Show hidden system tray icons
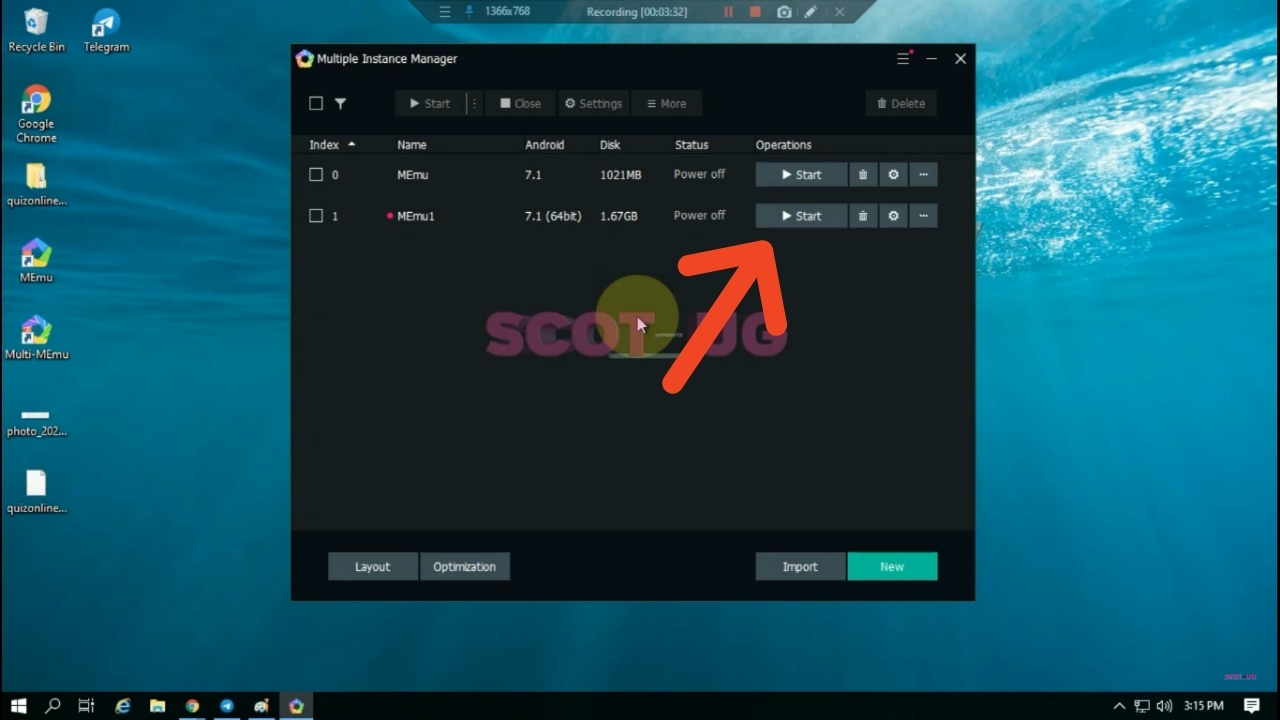The width and height of the screenshot is (1280, 720). pyautogui.click(x=1119, y=706)
